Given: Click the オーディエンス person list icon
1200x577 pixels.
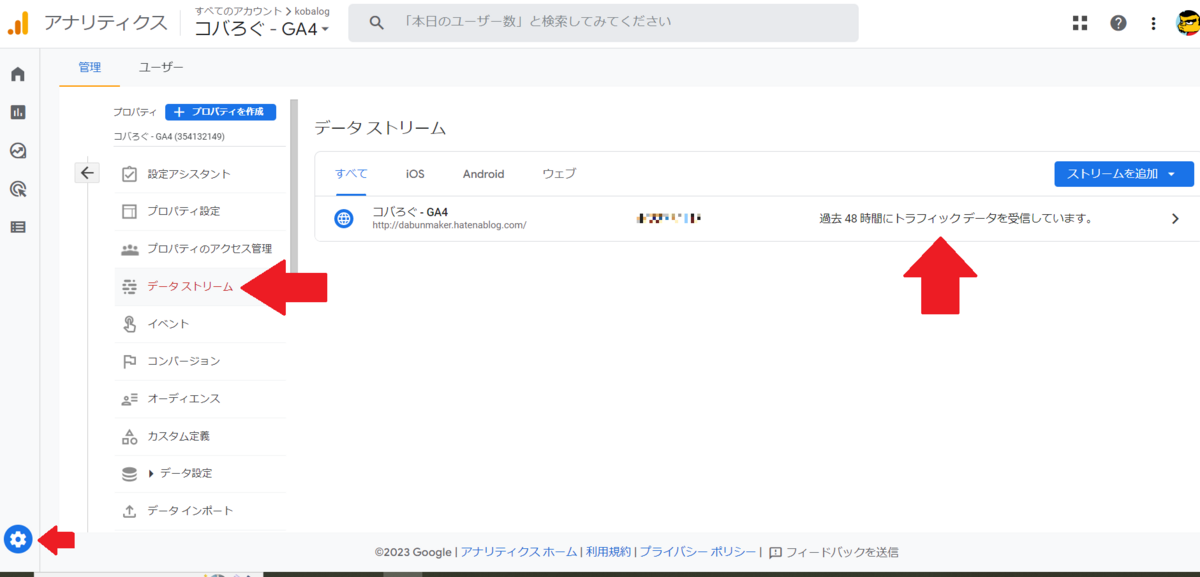Looking at the screenshot, I should pos(129,399).
